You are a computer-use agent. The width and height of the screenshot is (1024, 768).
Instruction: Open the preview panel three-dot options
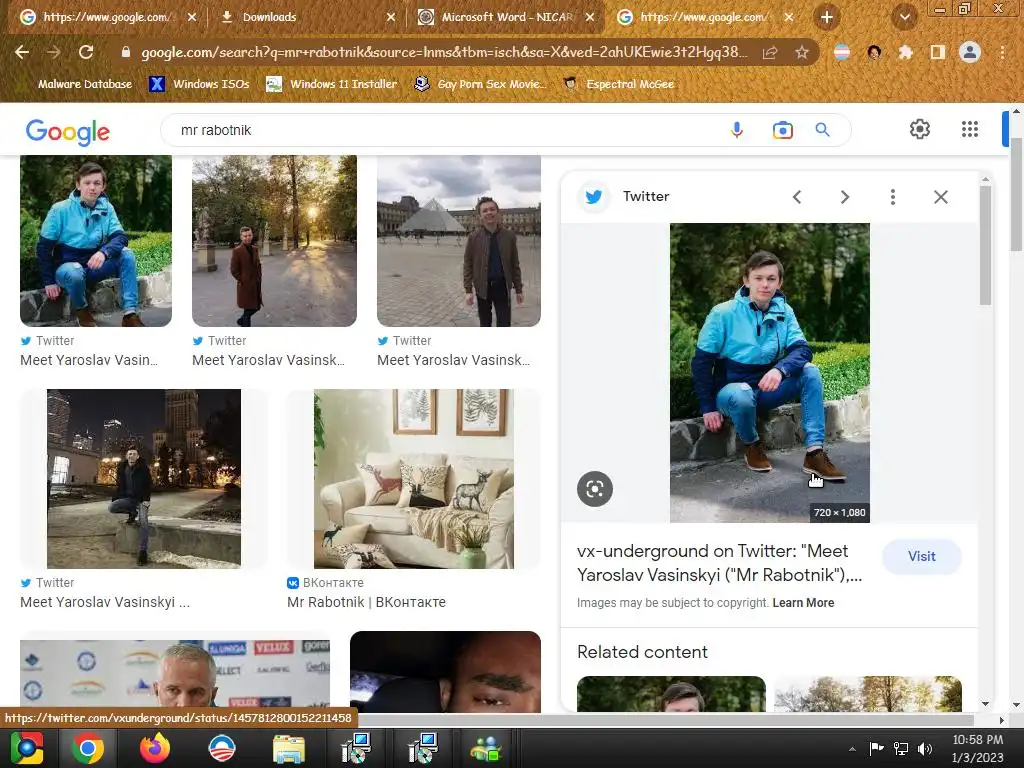click(893, 197)
